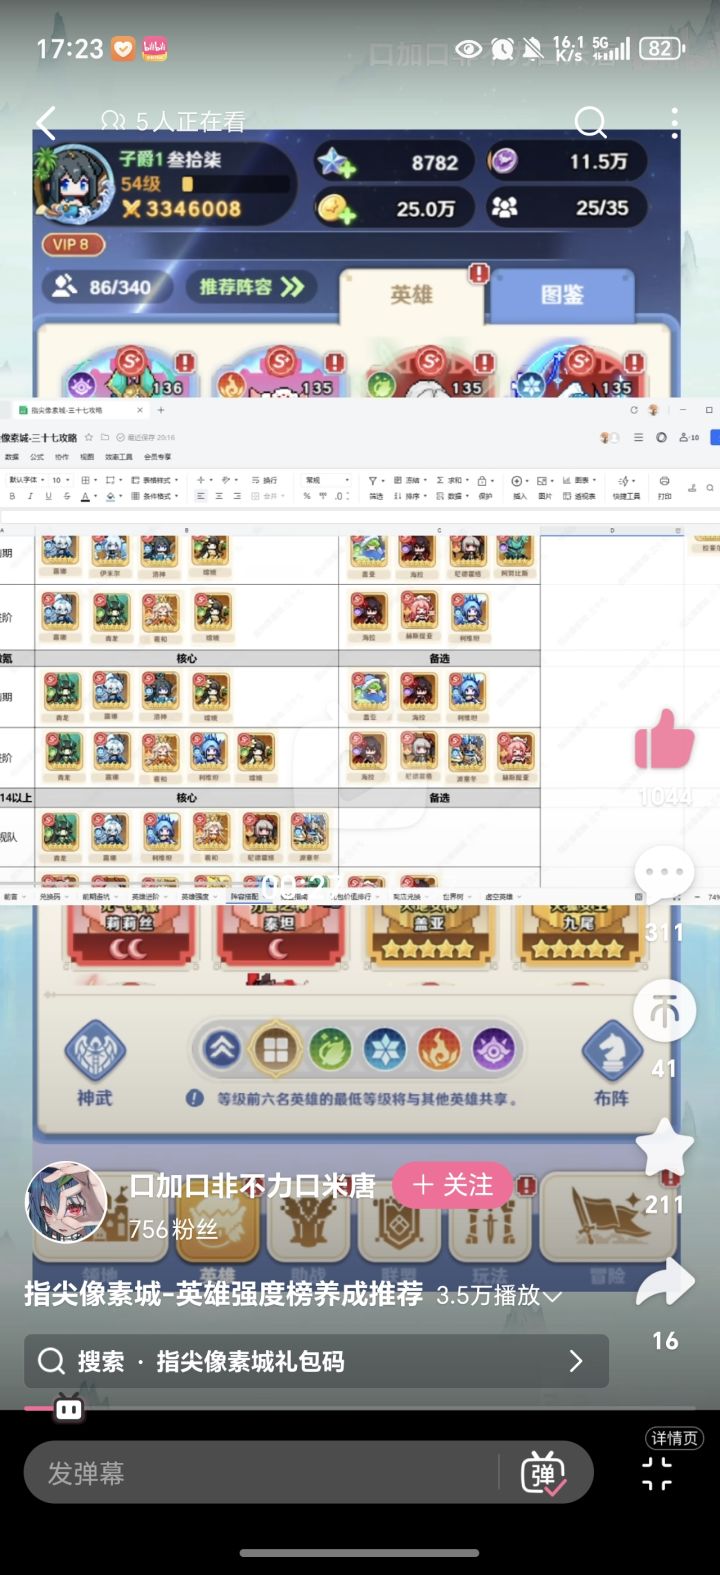Toggle bold B in spreadsheet toolbar

tap(13, 496)
